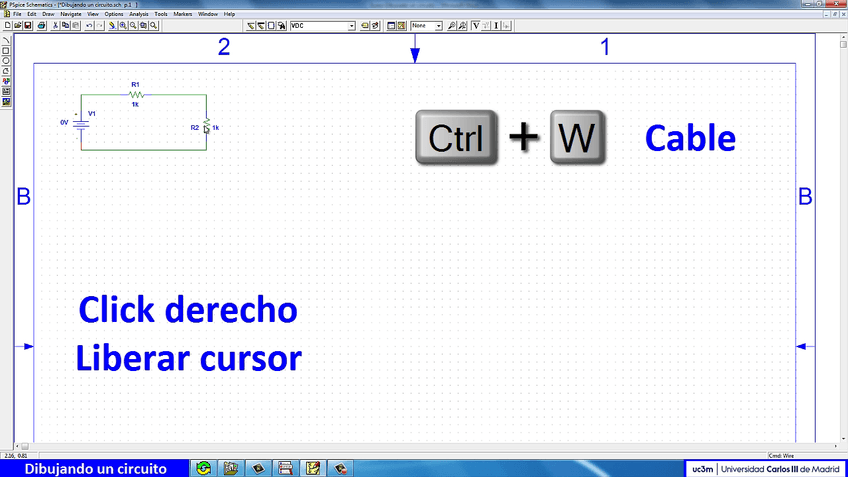Click the Undo arrow icon
Viewport: 848px width, 477px height.
(89, 25)
